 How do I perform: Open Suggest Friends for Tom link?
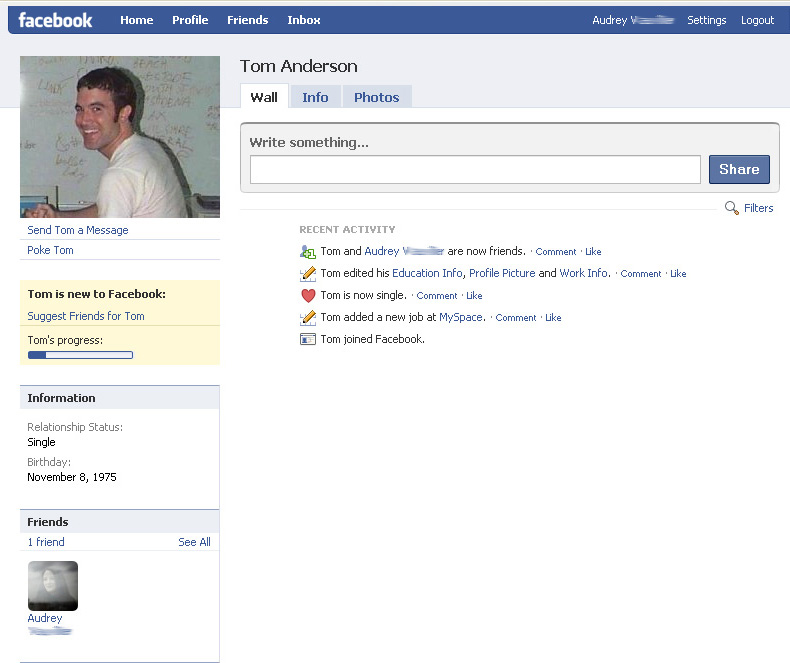pyautogui.click(x=86, y=316)
